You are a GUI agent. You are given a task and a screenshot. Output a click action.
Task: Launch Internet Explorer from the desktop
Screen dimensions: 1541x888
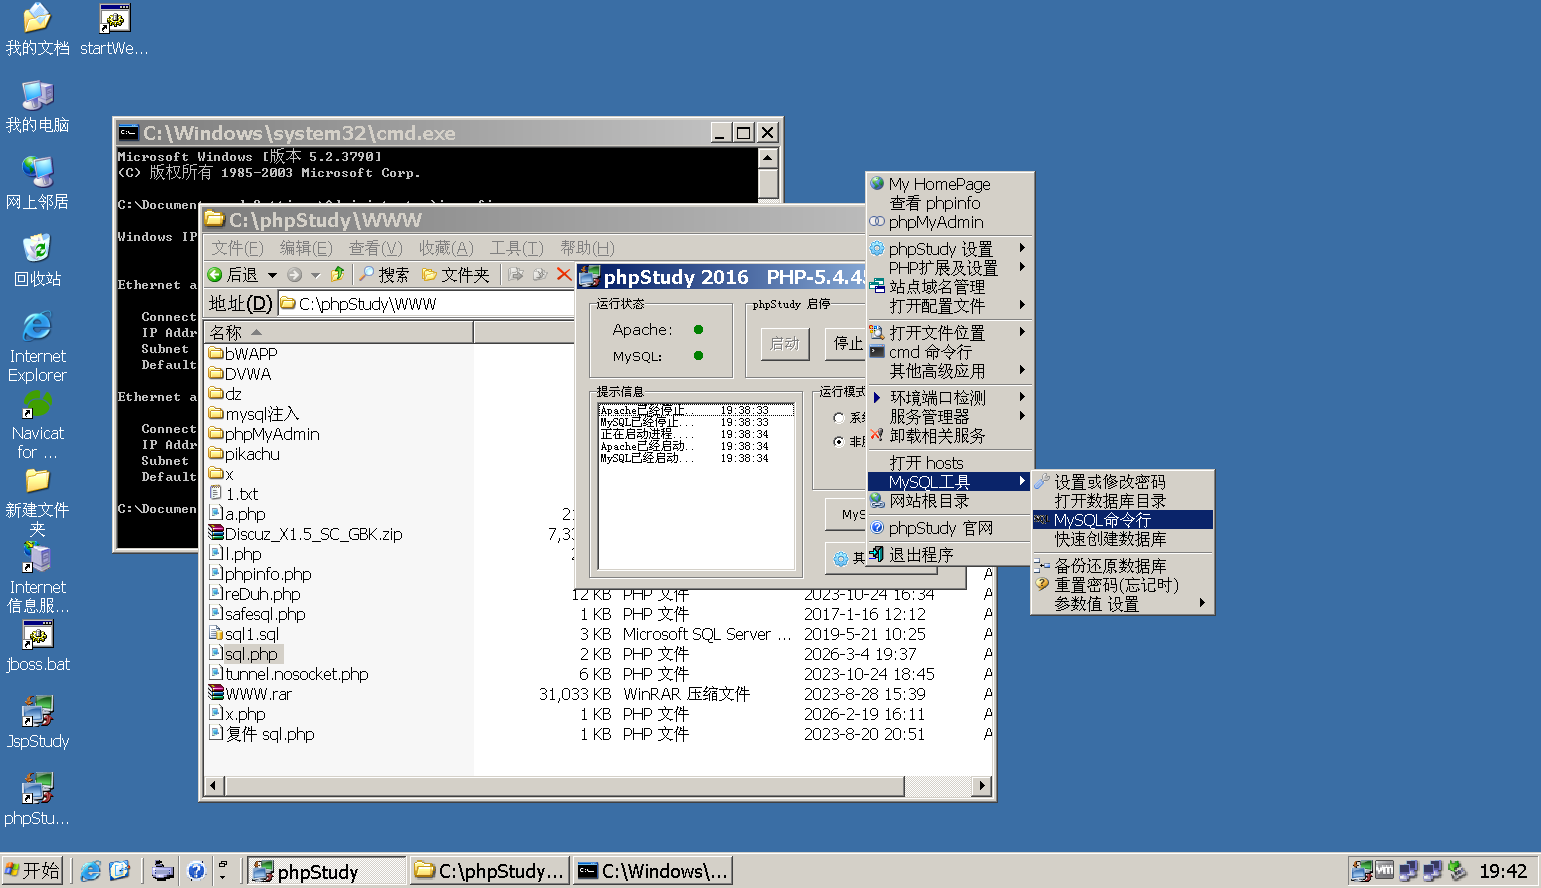37,347
